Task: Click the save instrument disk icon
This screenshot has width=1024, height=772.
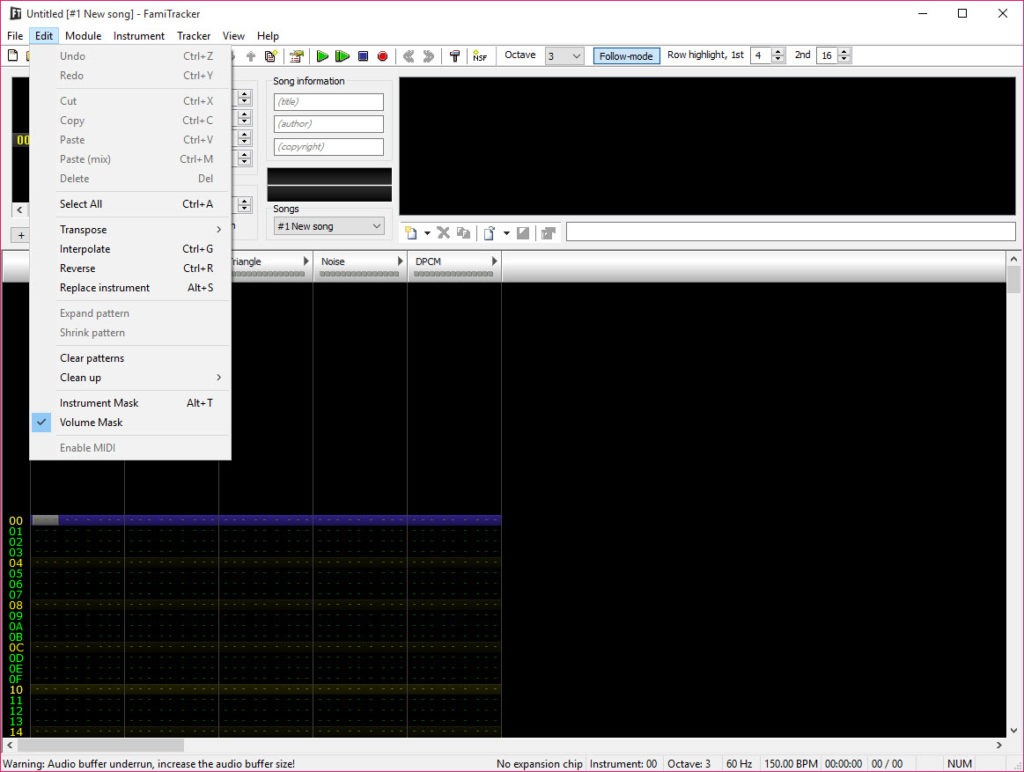Action: pyautogui.click(x=522, y=233)
